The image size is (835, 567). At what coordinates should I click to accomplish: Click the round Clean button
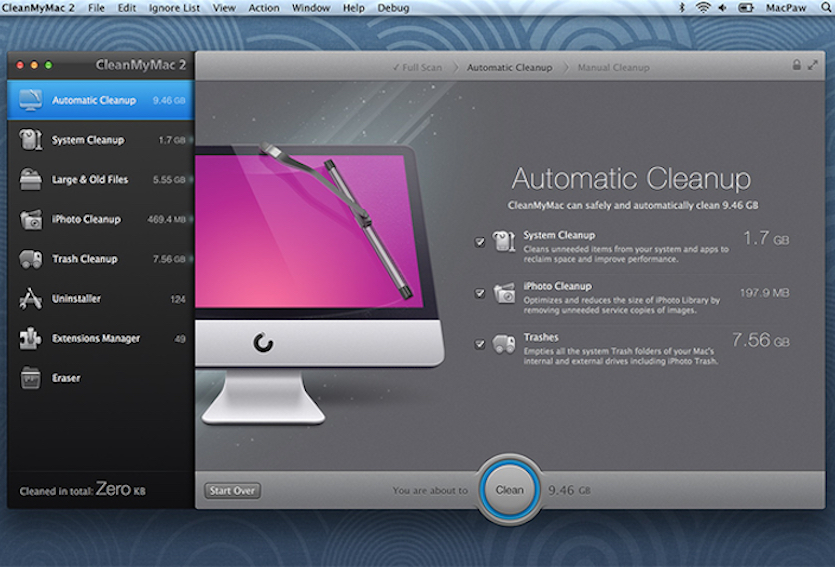click(510, 490)
